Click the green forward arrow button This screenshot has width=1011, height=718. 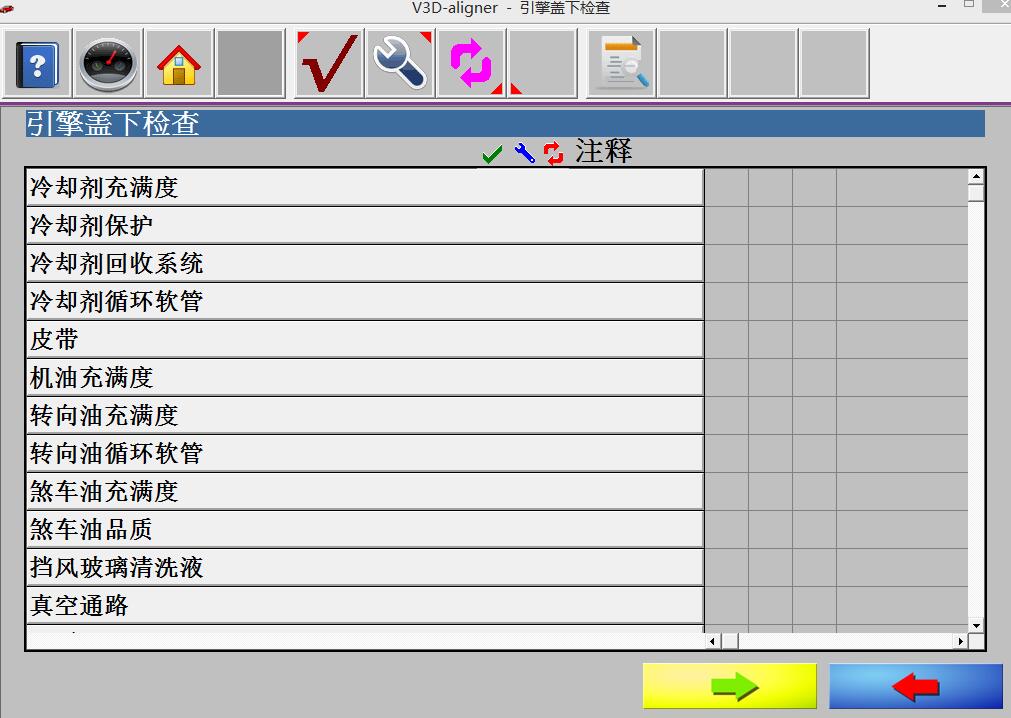(731, 687)
